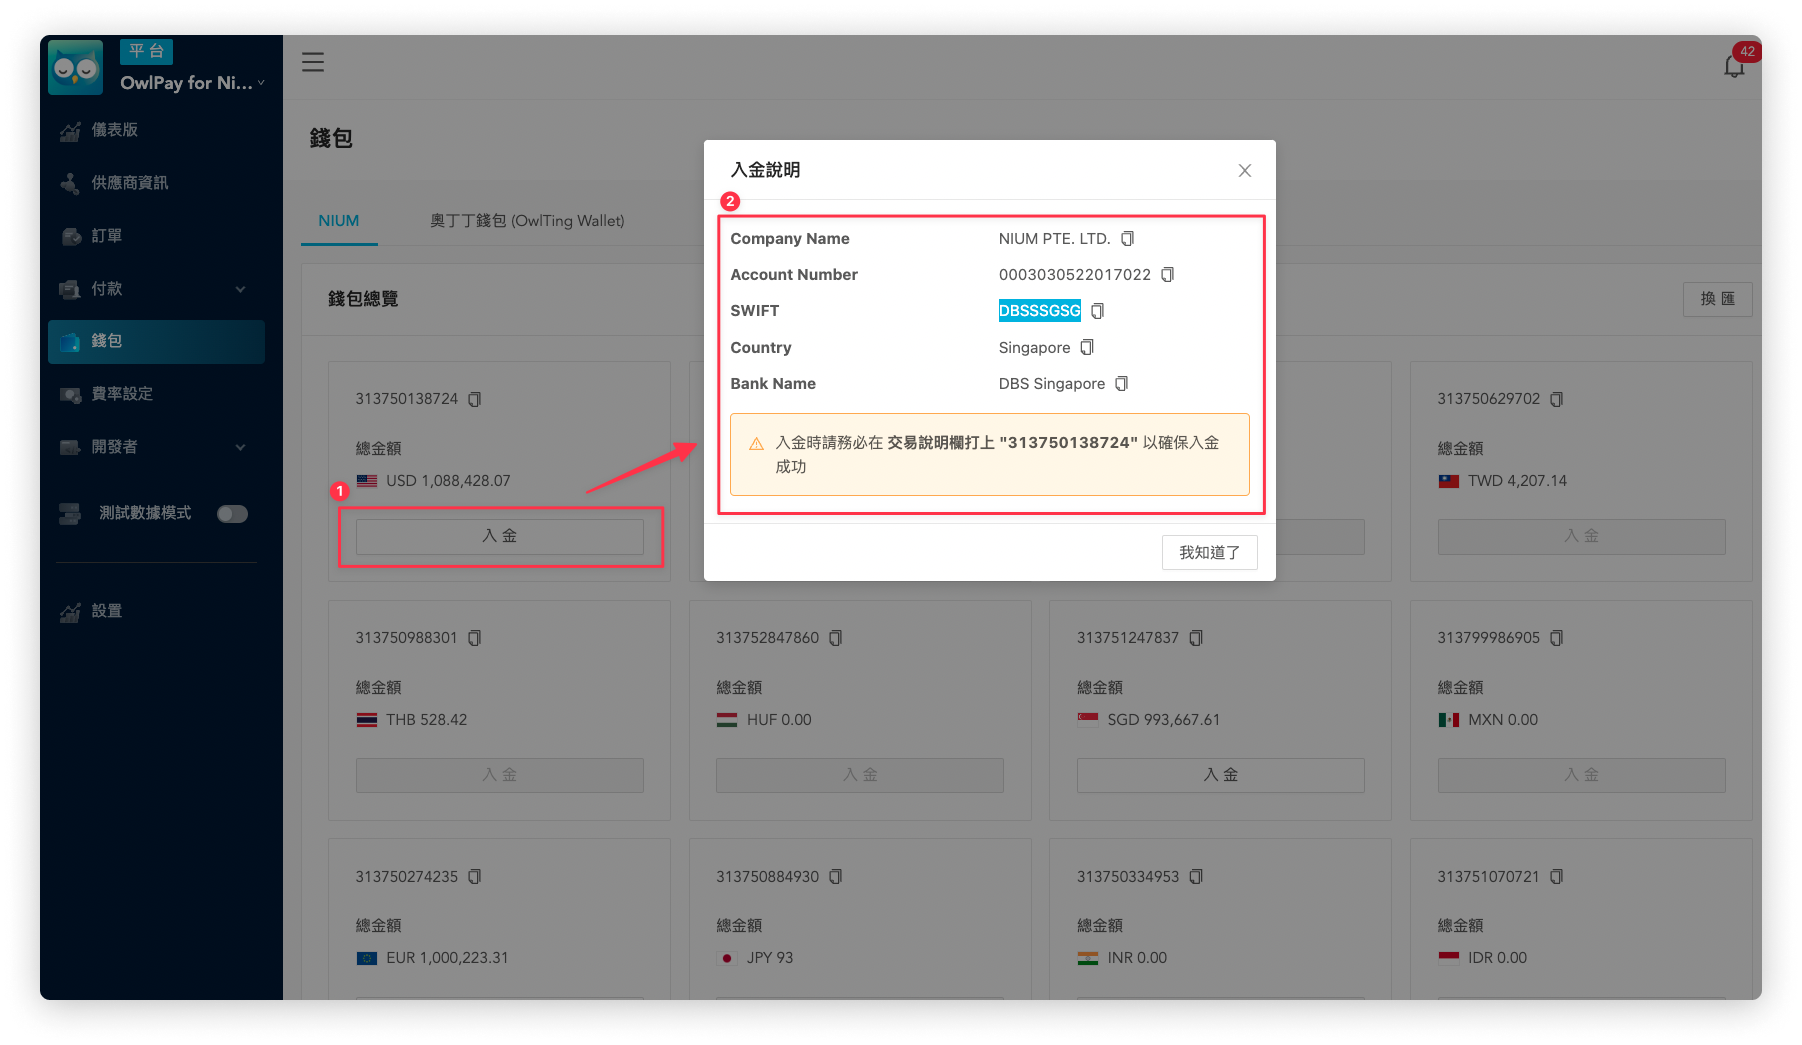Open the notification bell with 42 badge
Viewport: 1802px width, 1045px height.
coord(1735,66)
